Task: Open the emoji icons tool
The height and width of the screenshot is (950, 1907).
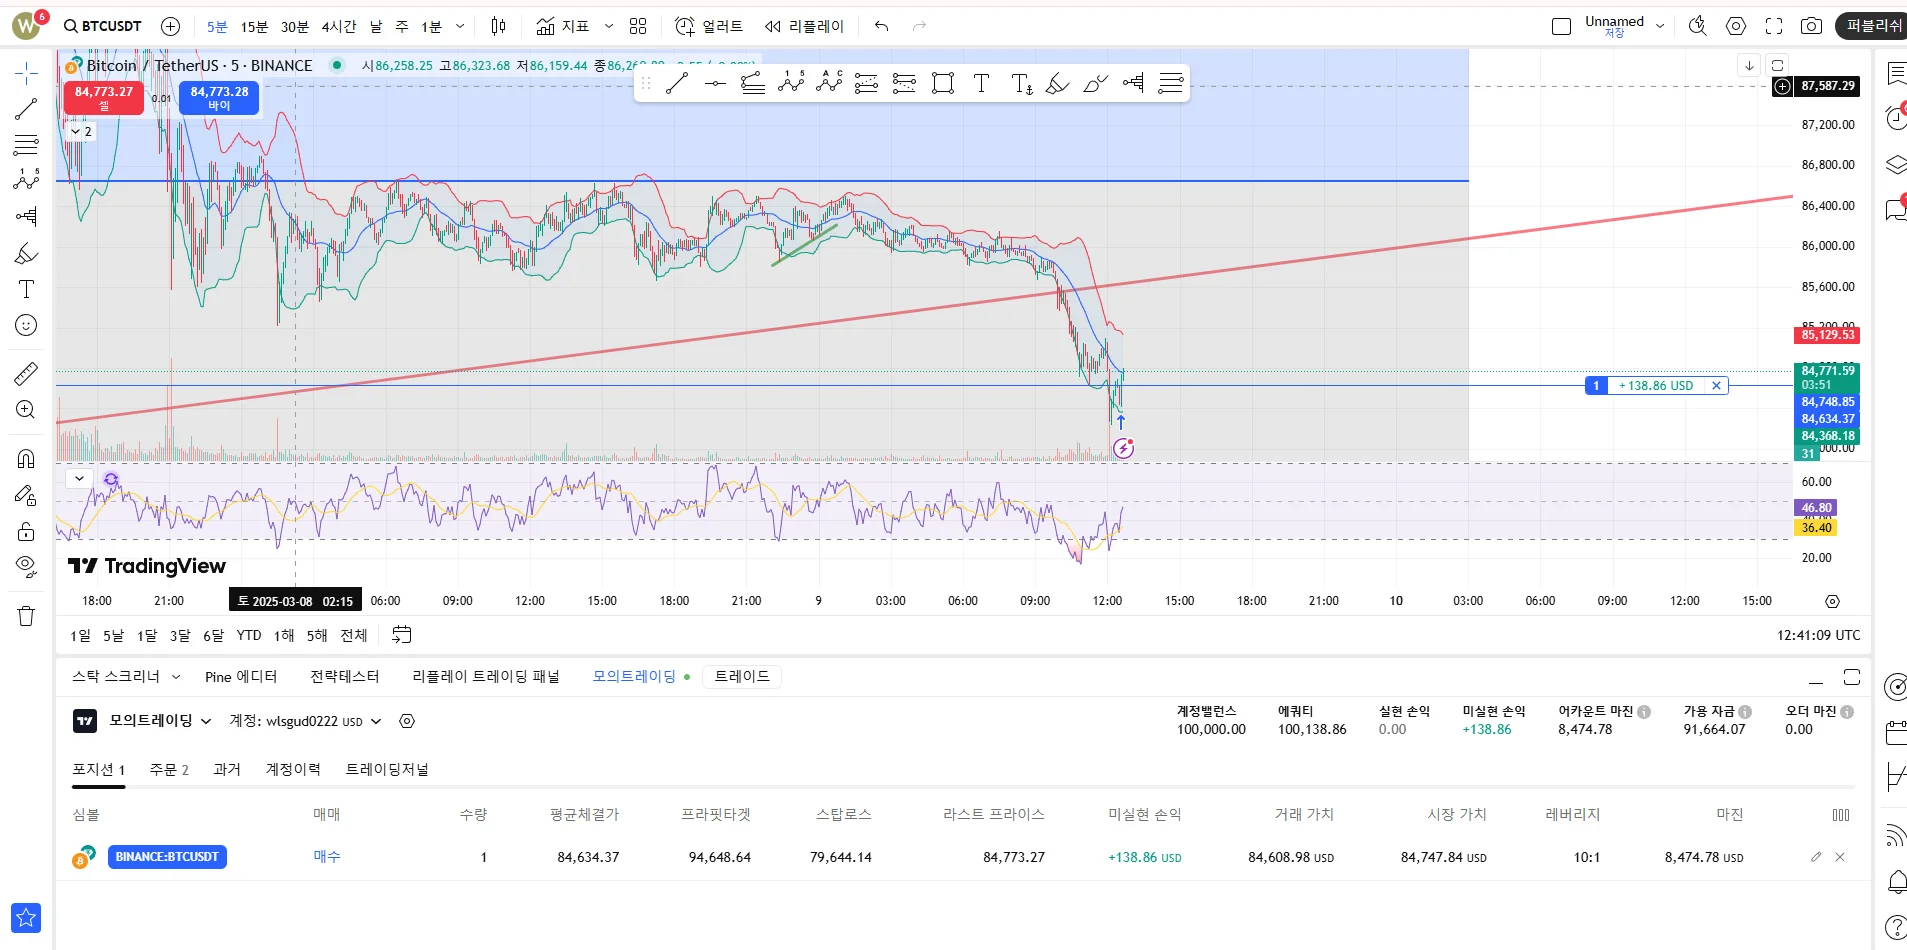Action: 26,325
